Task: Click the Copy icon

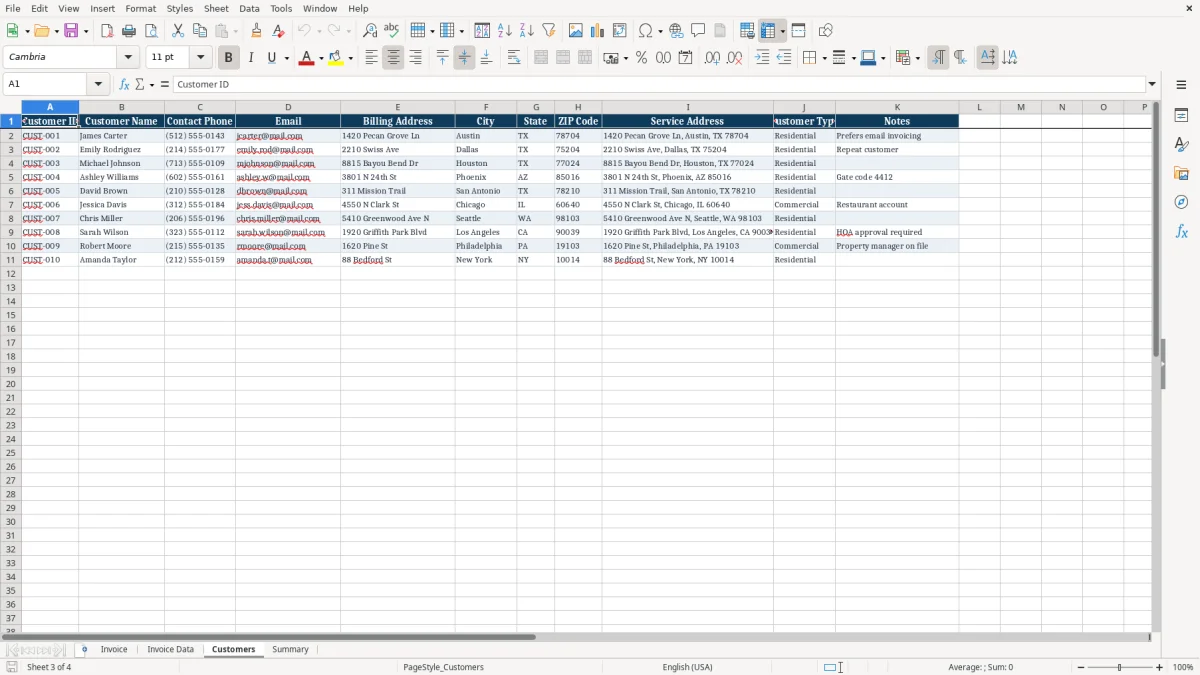Action: (x=200, y=31)
